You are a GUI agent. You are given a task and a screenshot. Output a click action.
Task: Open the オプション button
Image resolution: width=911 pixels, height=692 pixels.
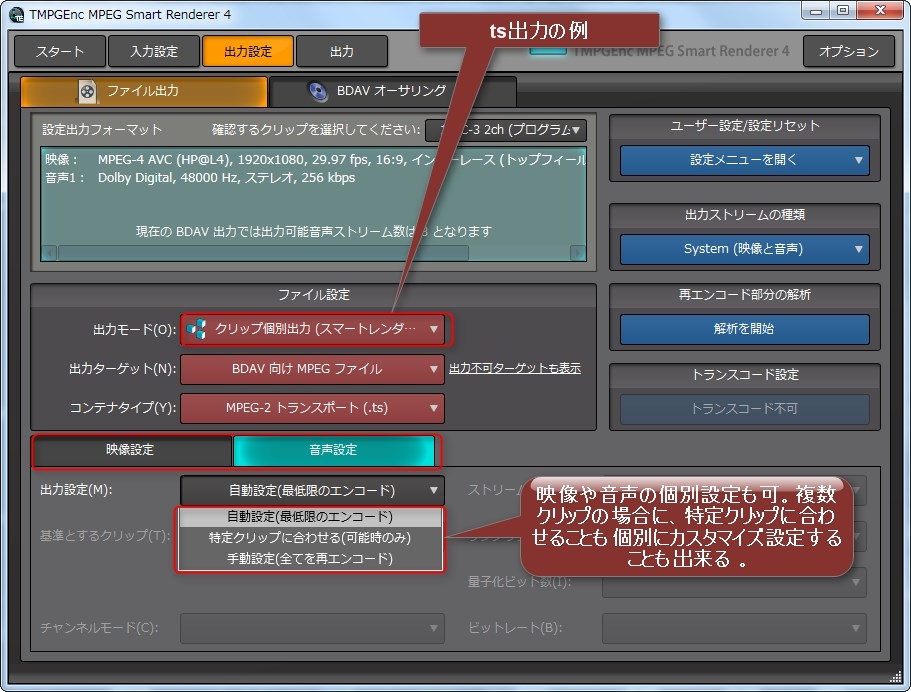tap(849, 52)
